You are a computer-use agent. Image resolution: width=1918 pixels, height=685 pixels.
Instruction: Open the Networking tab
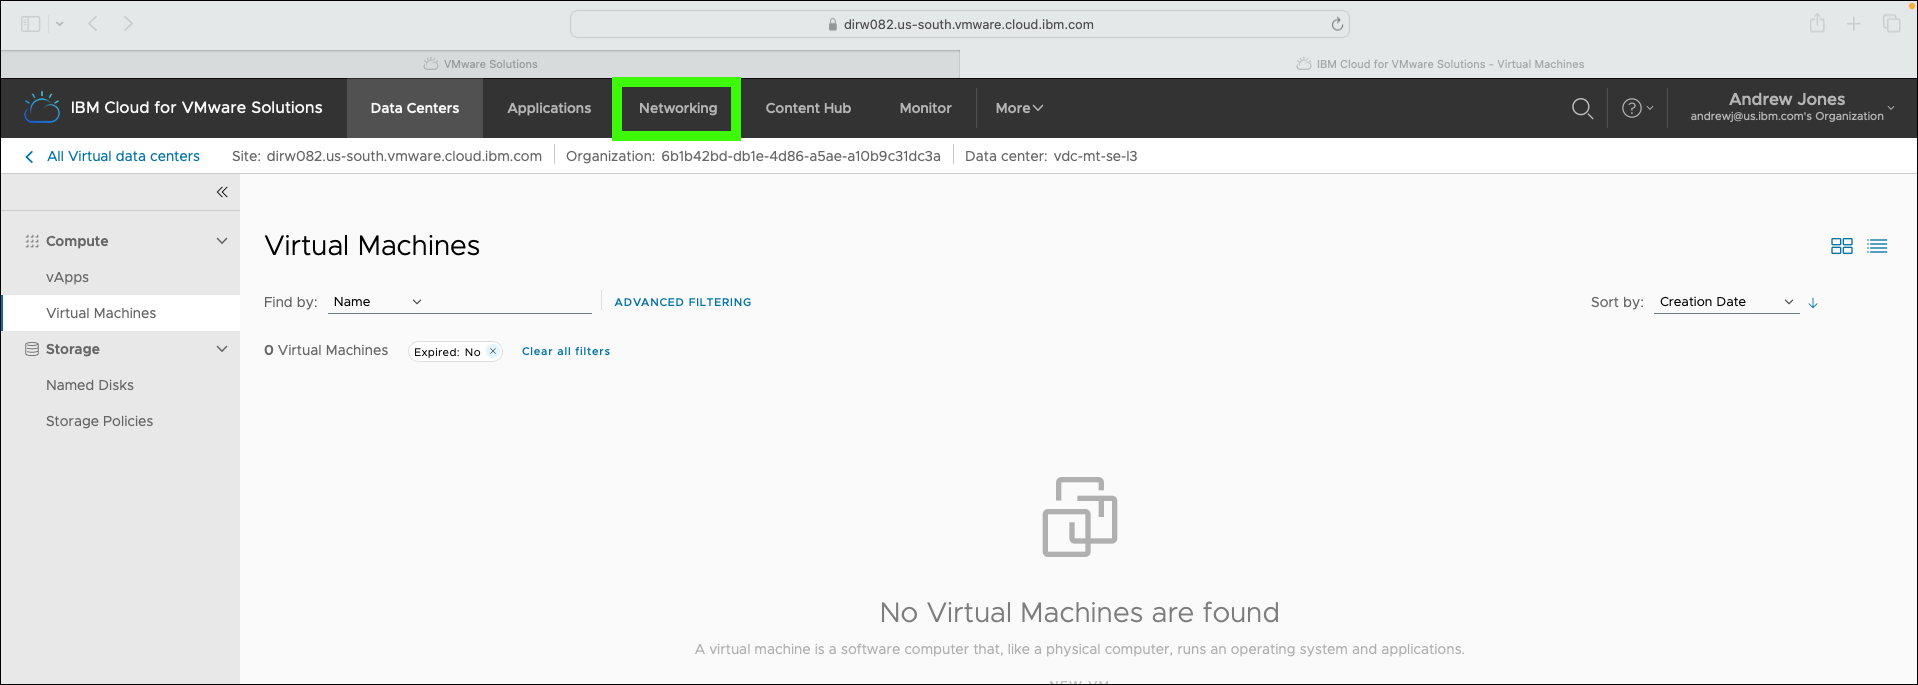coord(678,108)
